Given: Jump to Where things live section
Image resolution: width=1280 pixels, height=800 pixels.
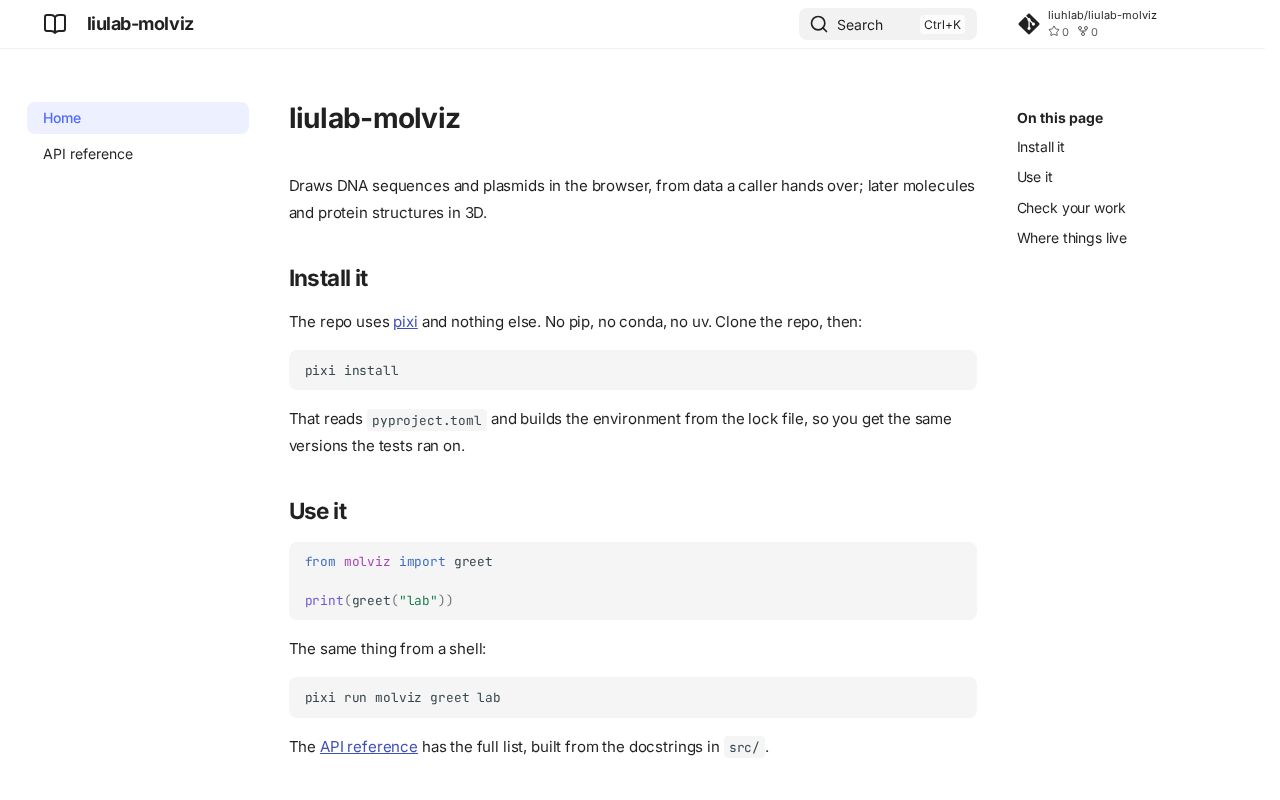Looking at the screenshot, I should (x=1072, y=238).
